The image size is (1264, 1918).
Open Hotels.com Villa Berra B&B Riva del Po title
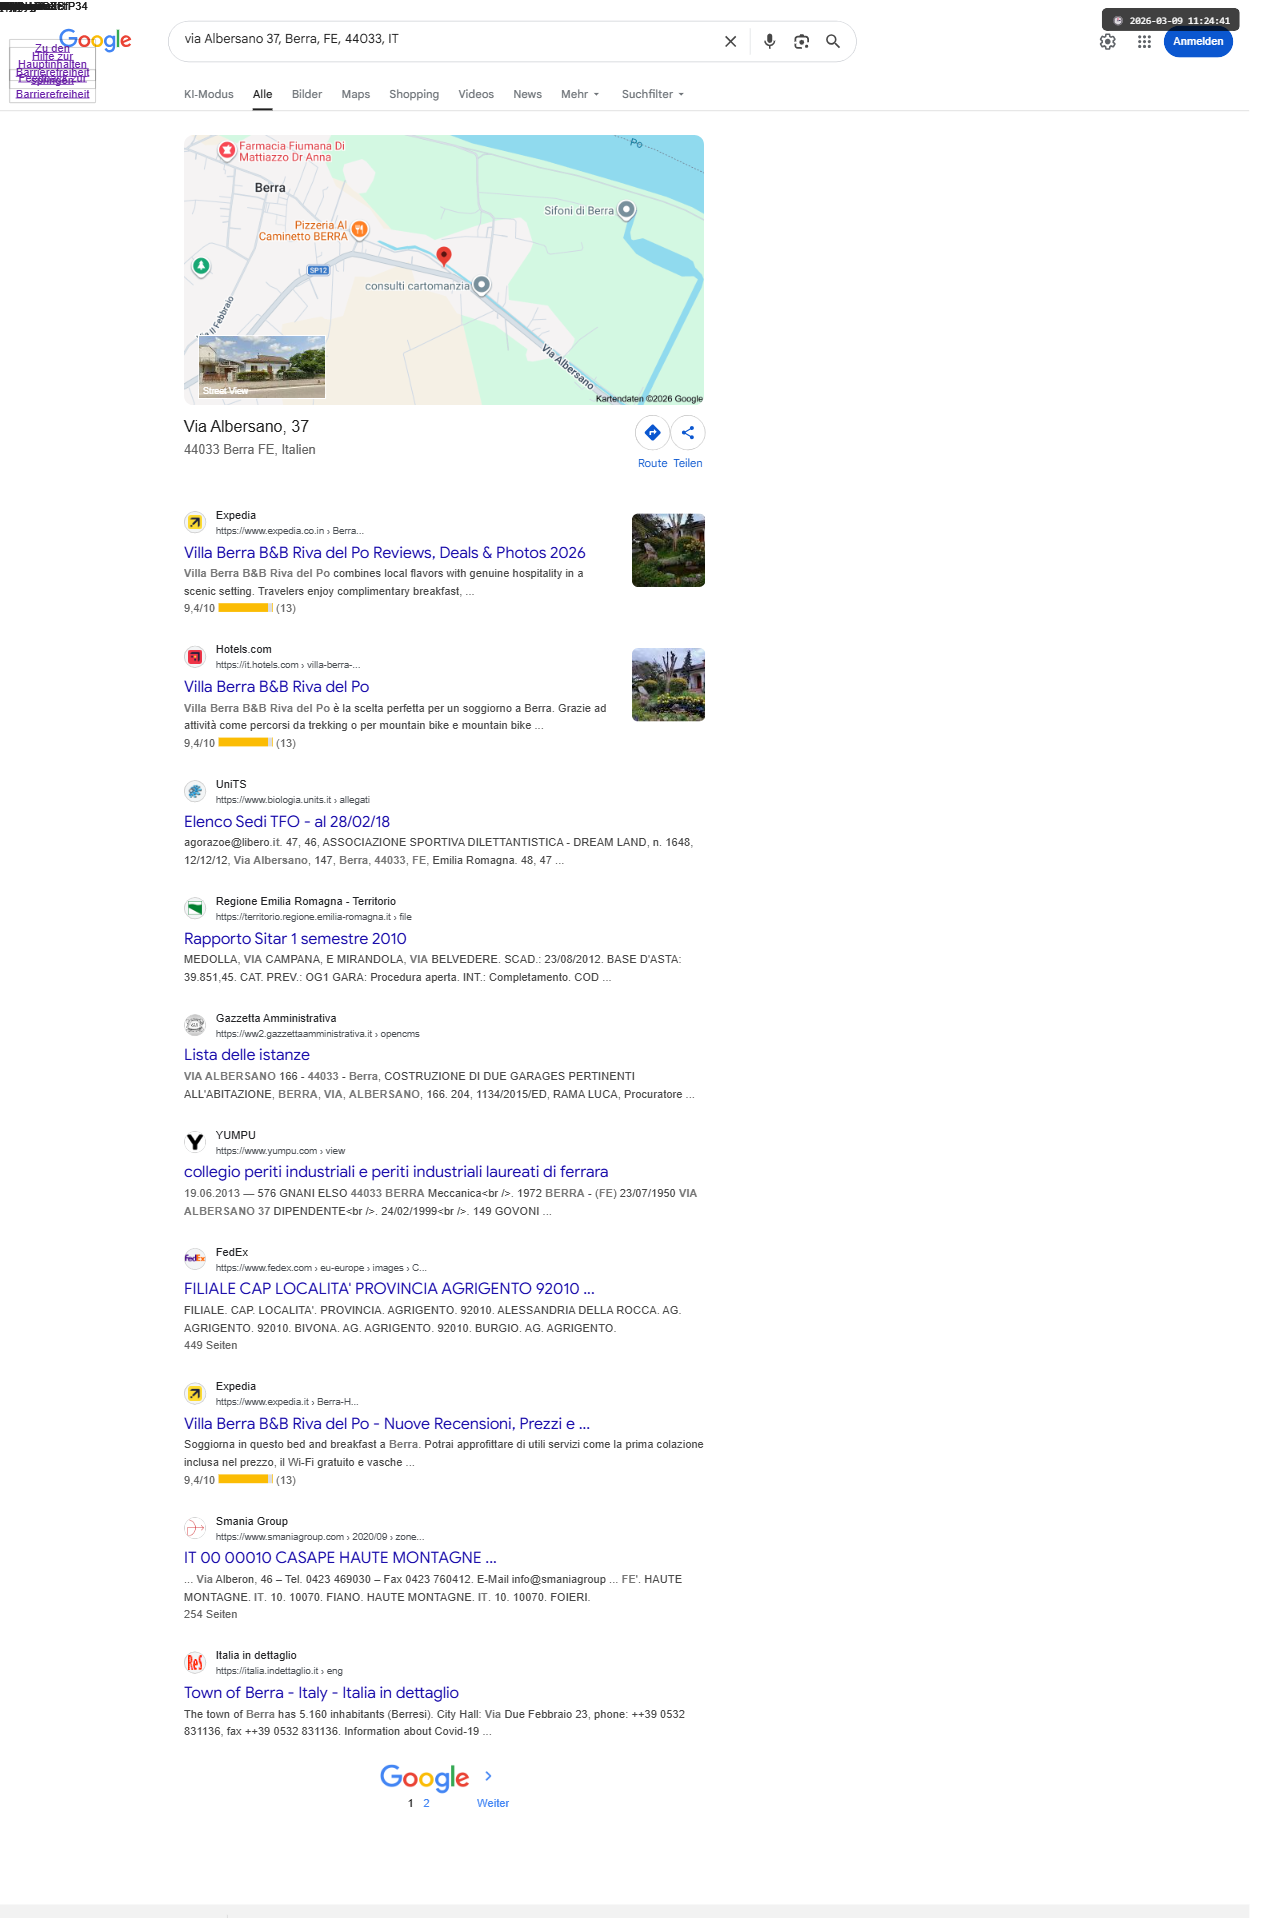pos(277,687)
